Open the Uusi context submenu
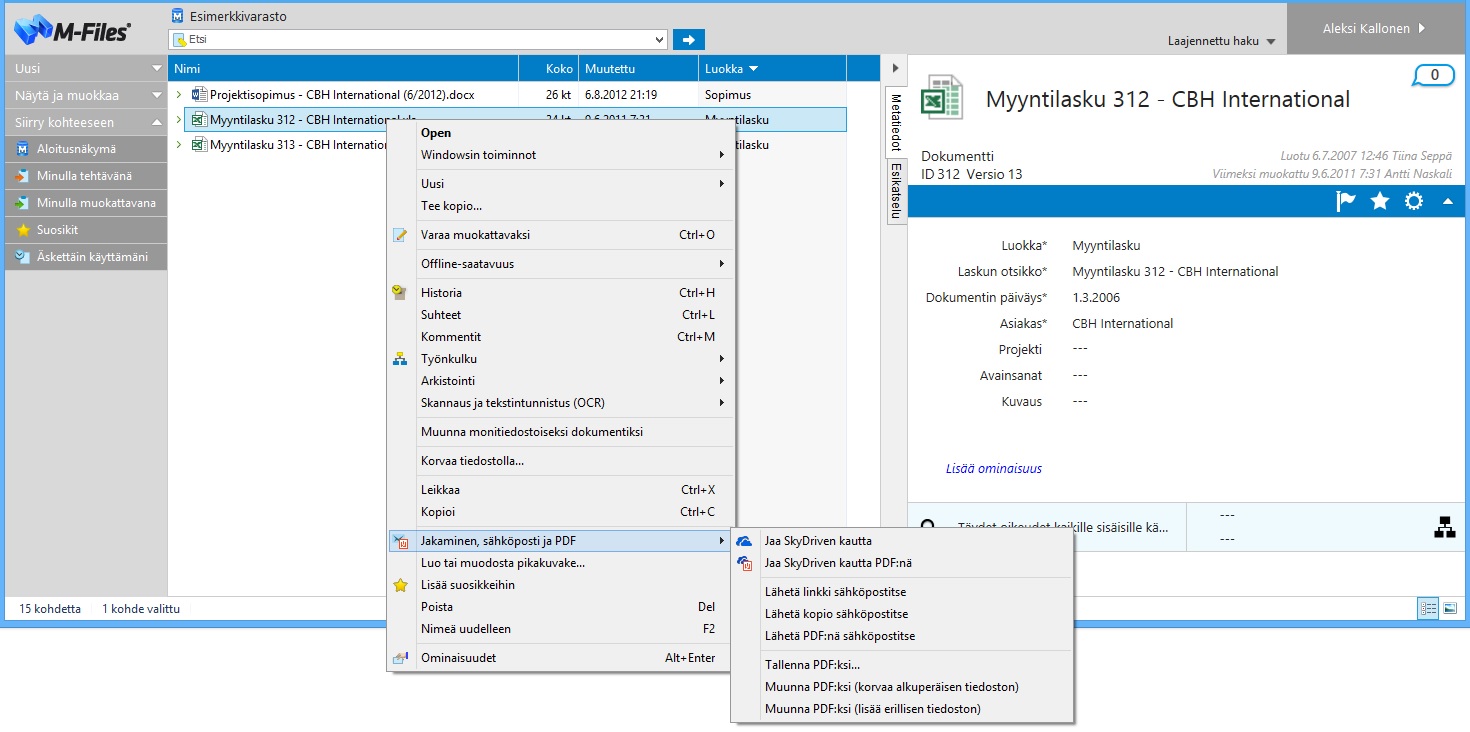This screenshot has width=1470, height=732. 561,184
